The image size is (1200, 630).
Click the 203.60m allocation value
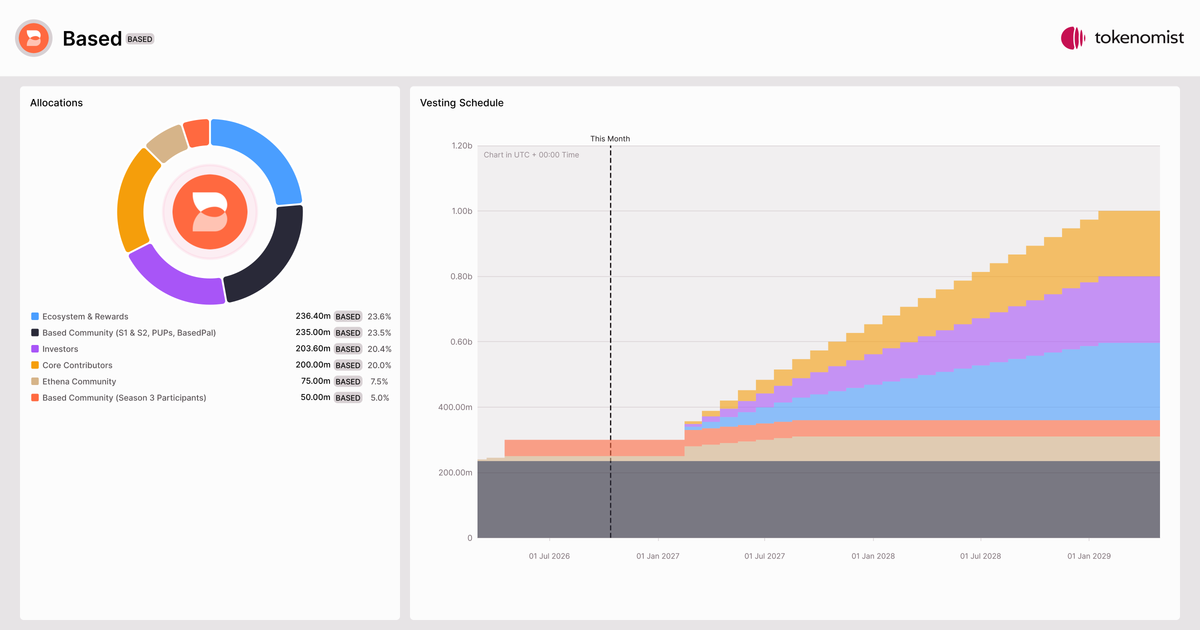(313, 349)
